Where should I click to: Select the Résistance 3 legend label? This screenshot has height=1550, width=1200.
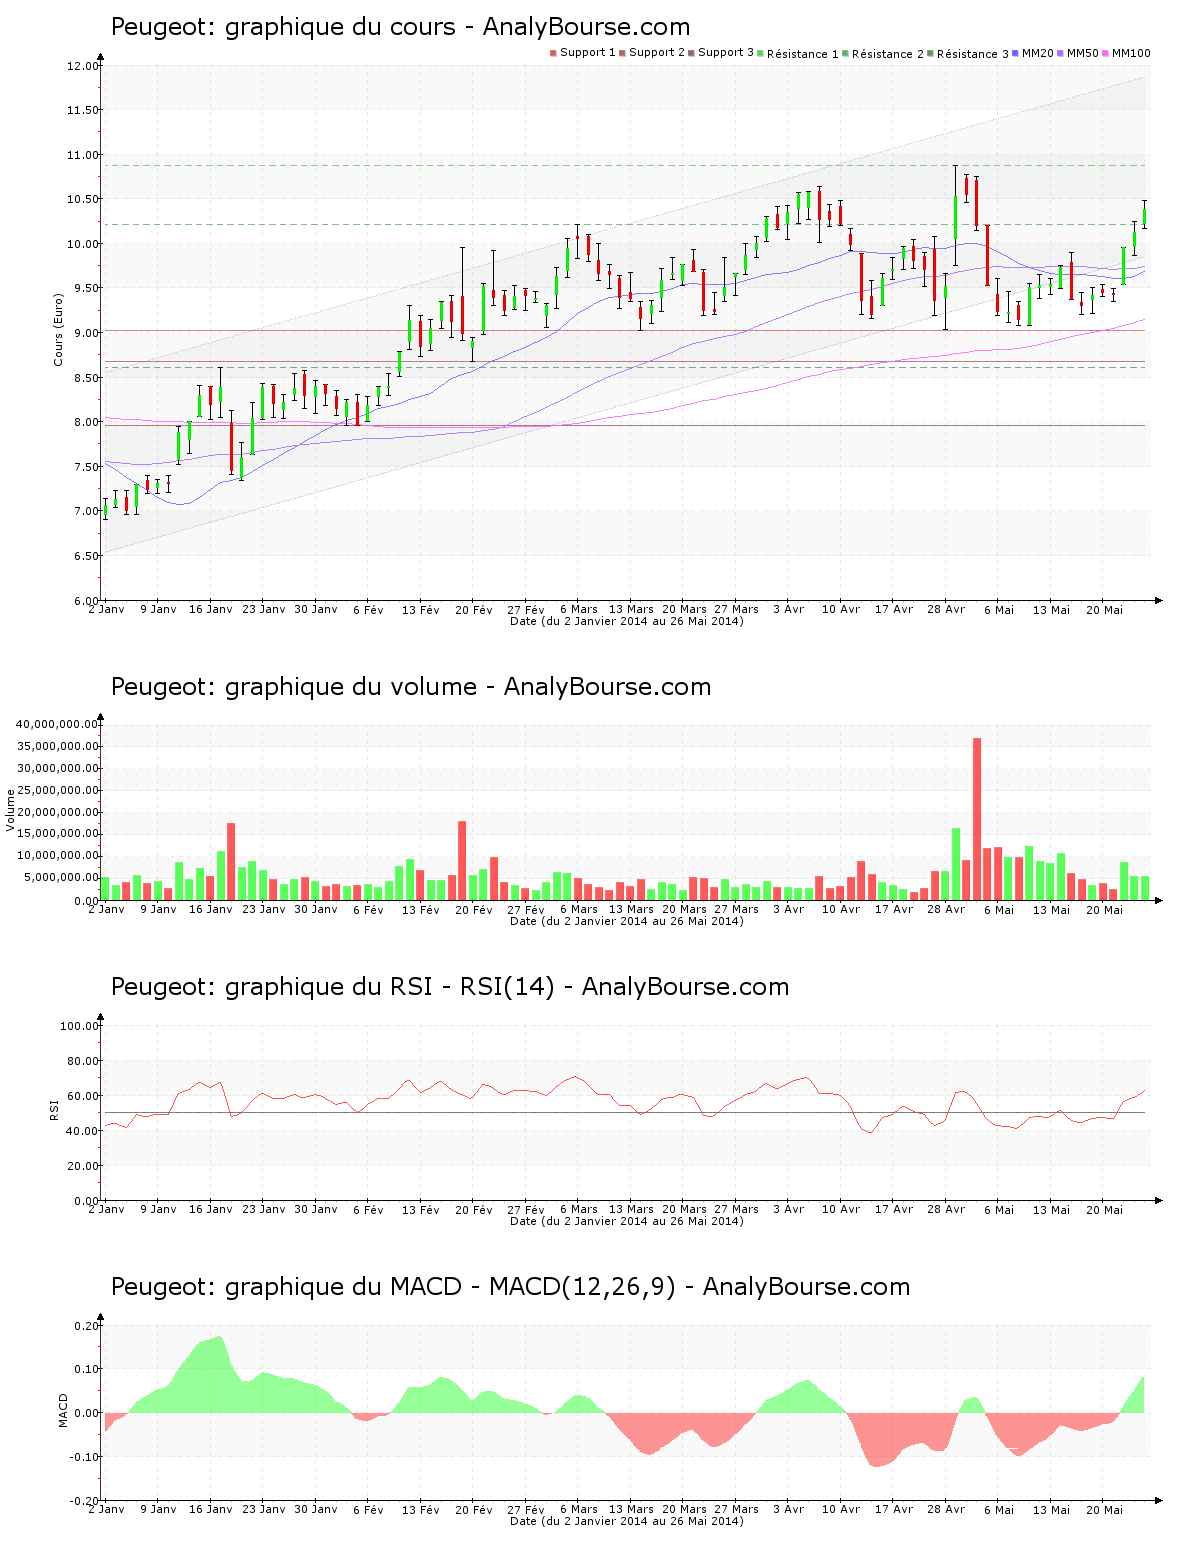coord(973,54)
